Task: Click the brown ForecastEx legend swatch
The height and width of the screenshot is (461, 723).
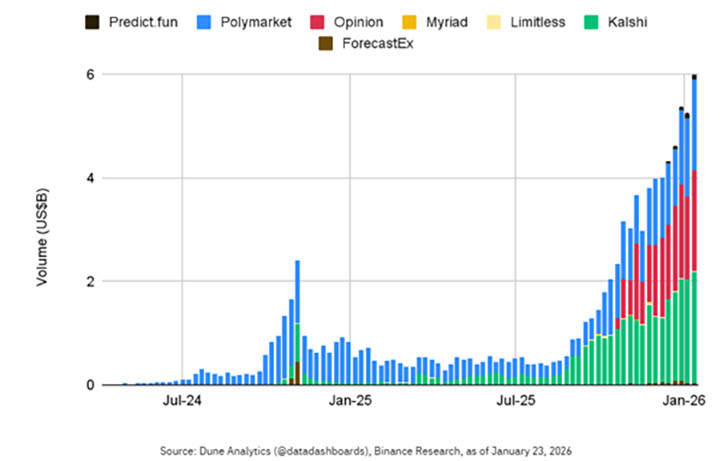Action: coord(325,43)
